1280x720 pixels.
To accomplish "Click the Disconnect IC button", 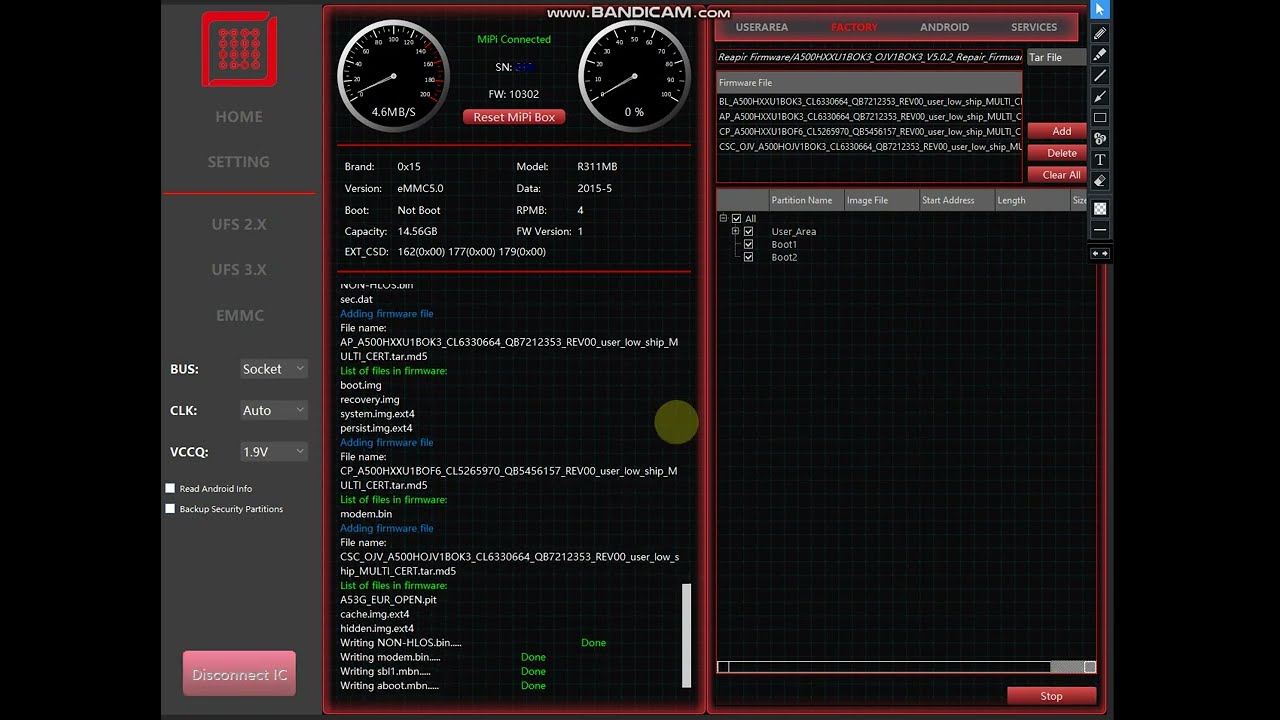I will 239,674.
